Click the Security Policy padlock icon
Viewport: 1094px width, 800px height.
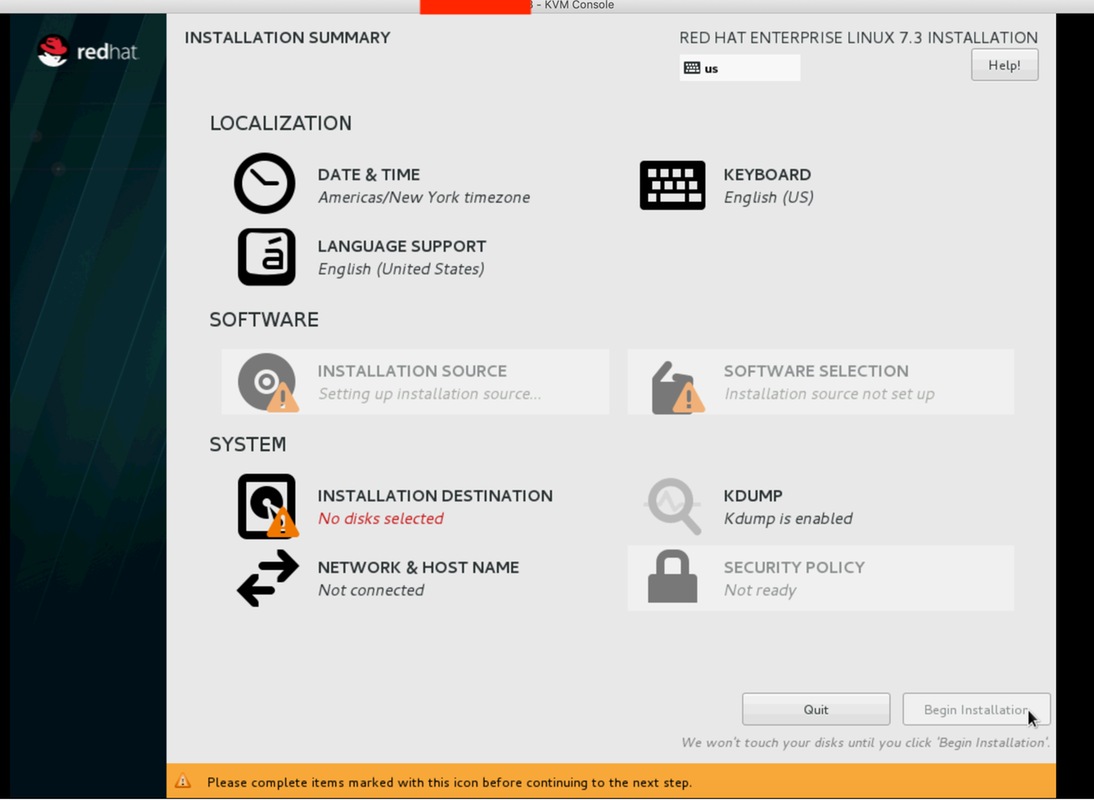[x=673, y=577]
